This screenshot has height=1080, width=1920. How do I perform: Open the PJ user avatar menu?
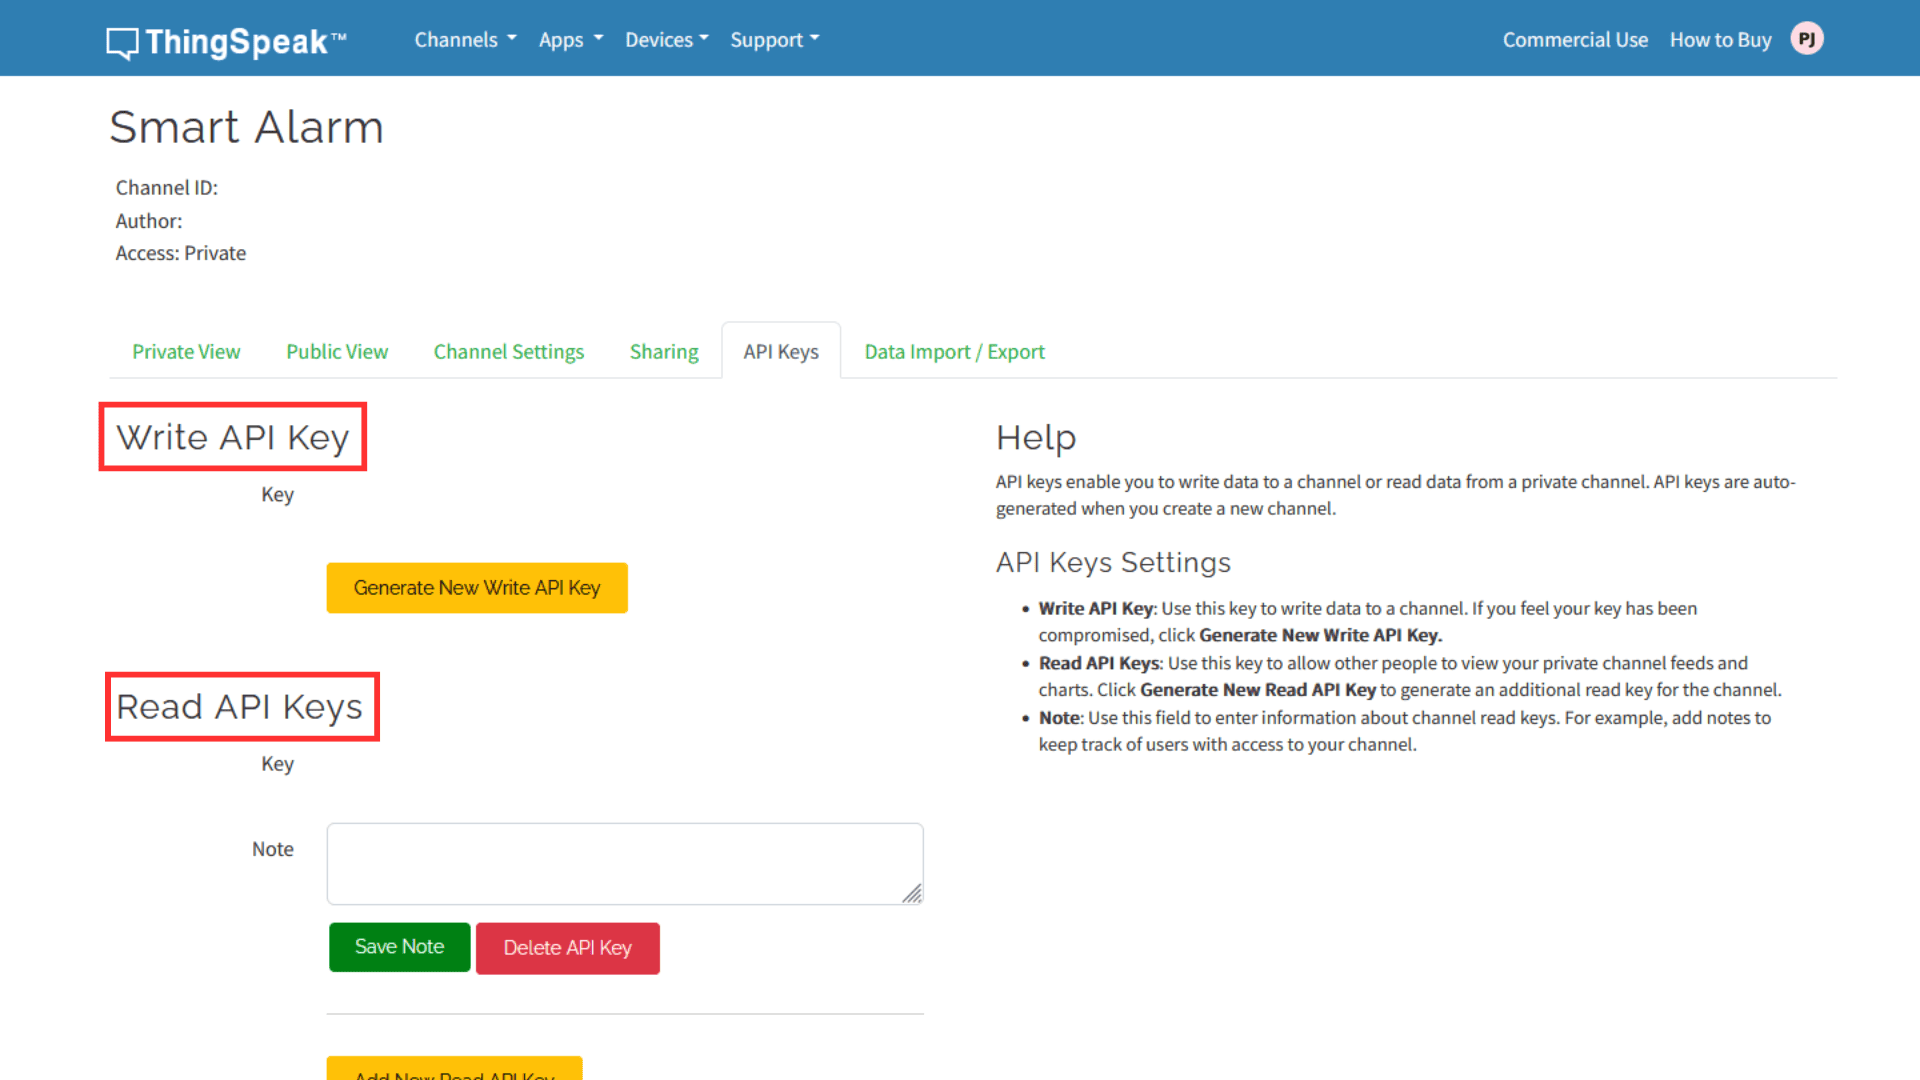point(1807,39)
